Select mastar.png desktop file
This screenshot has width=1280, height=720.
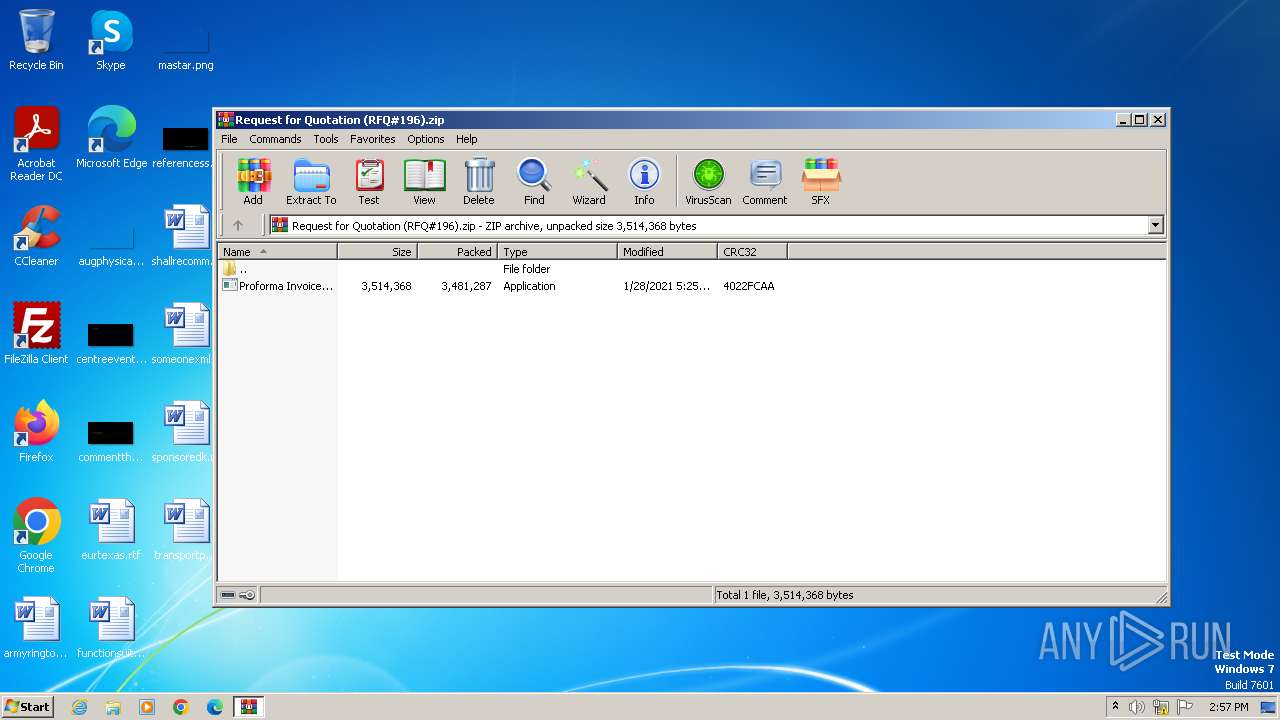pyautogui.click(x=186, y=47)
